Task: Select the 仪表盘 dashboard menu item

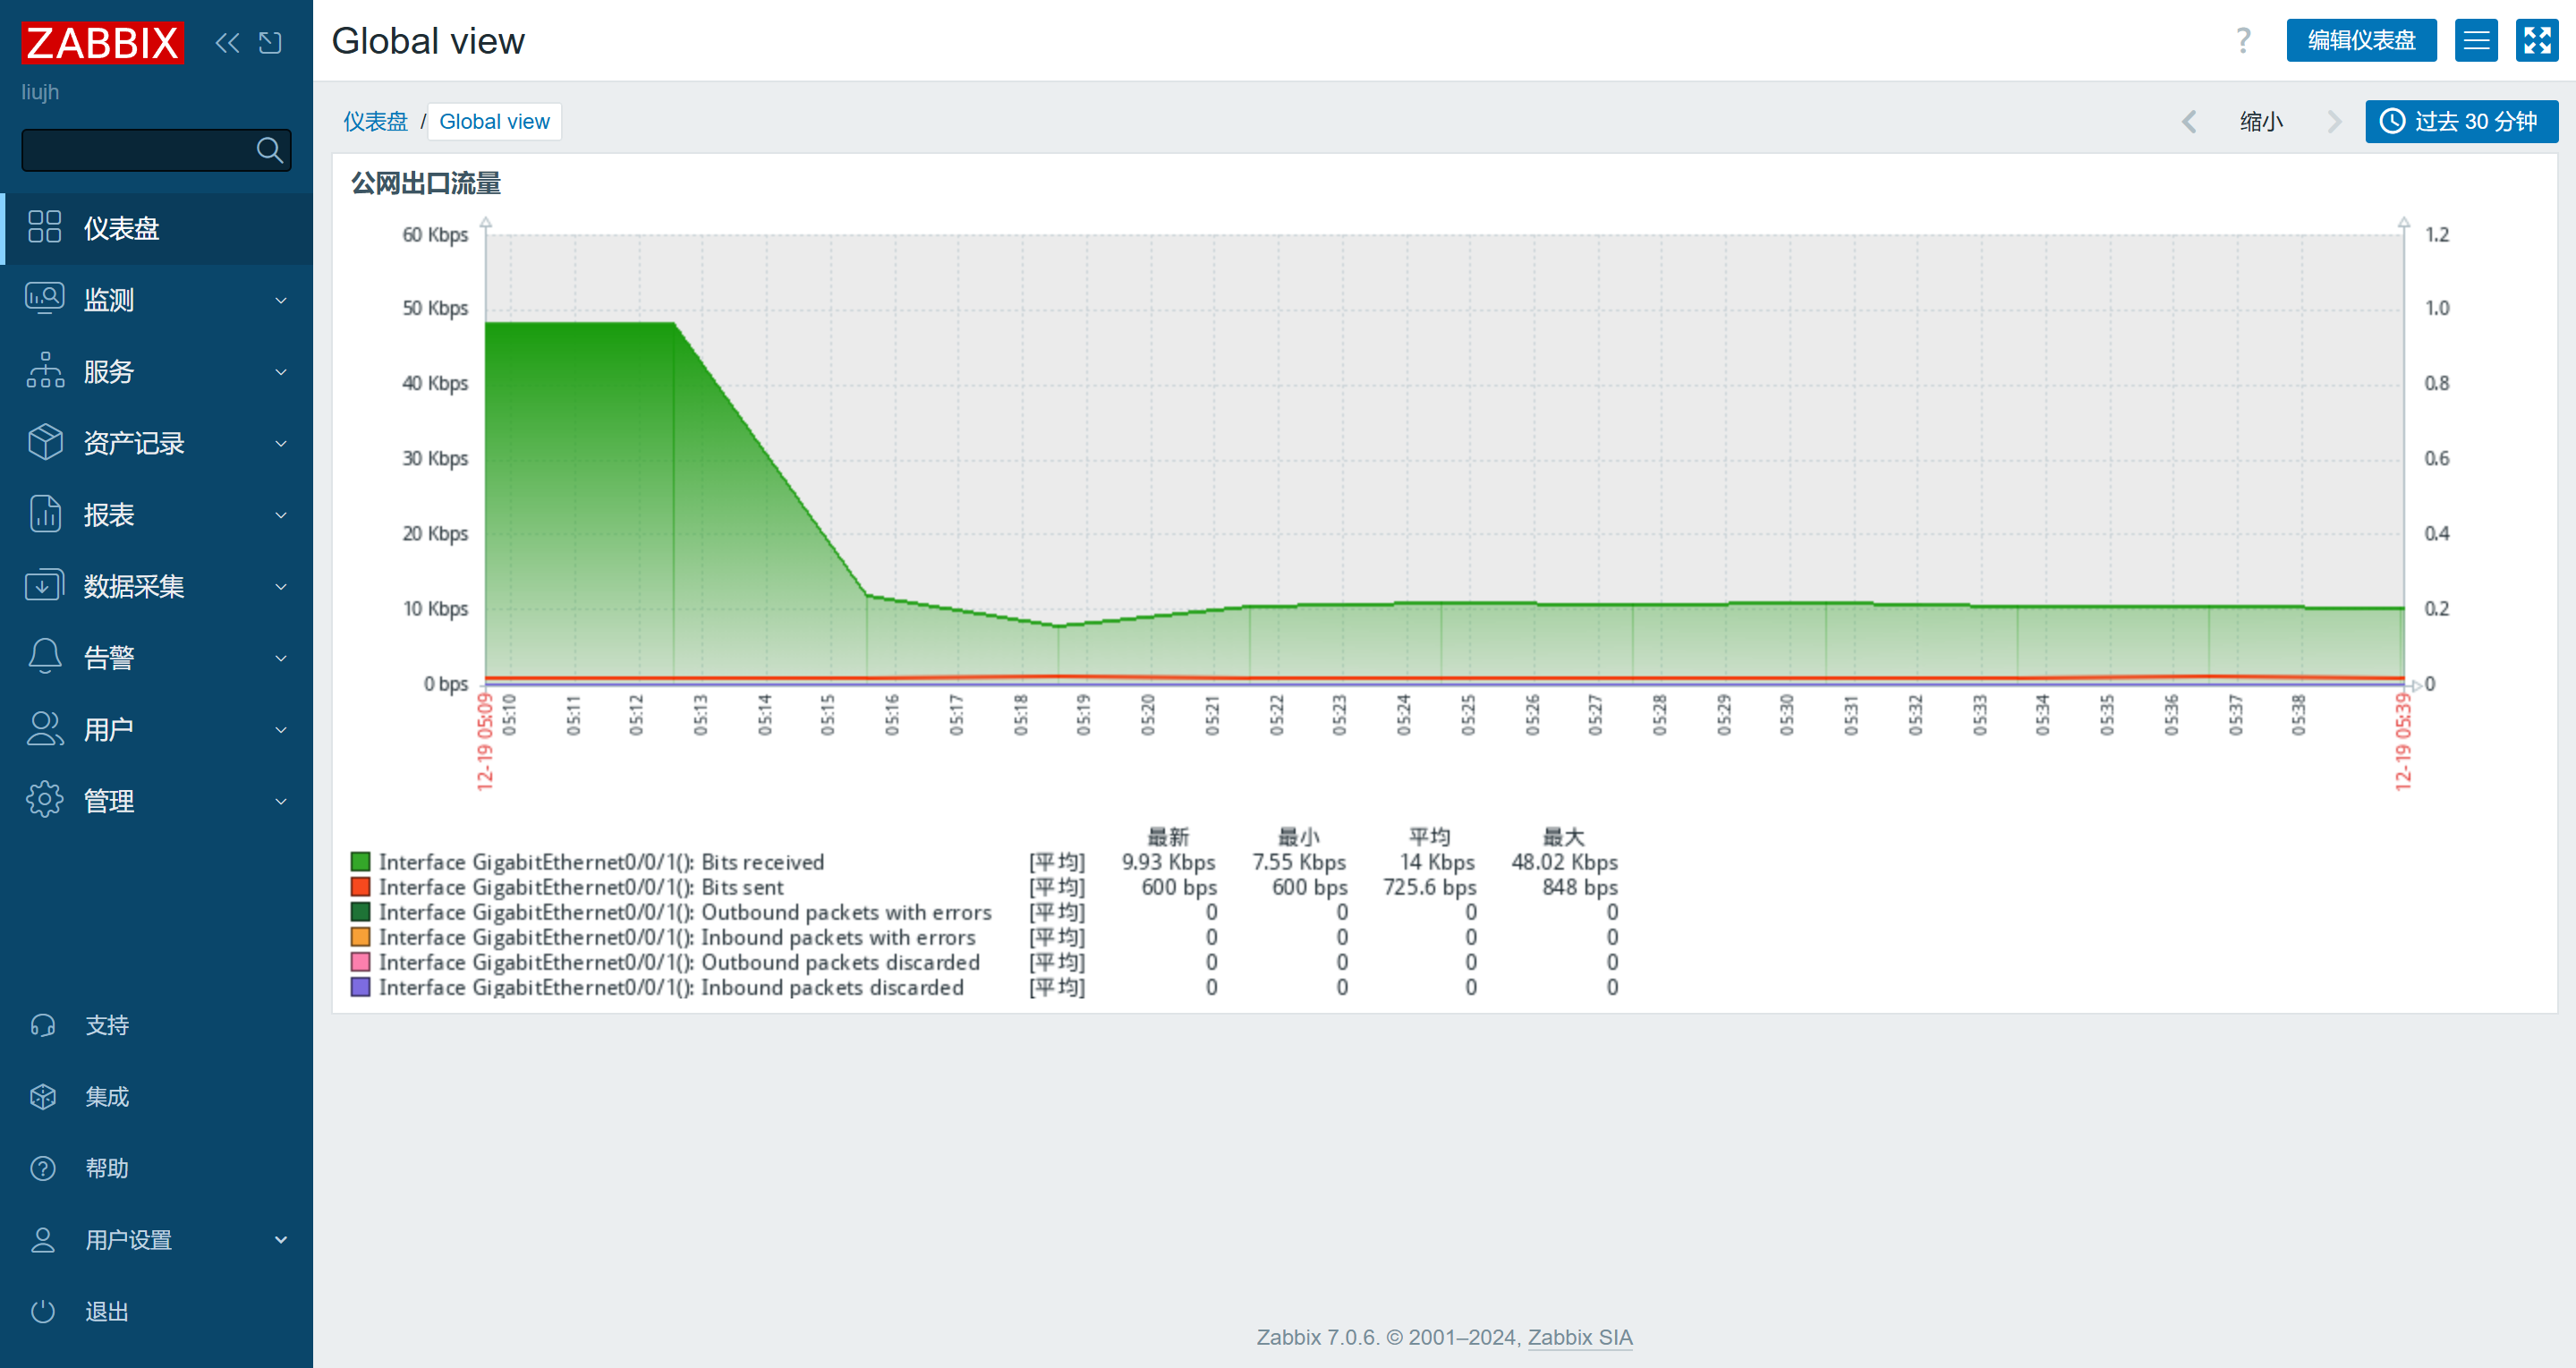Action: click(122, 228)
